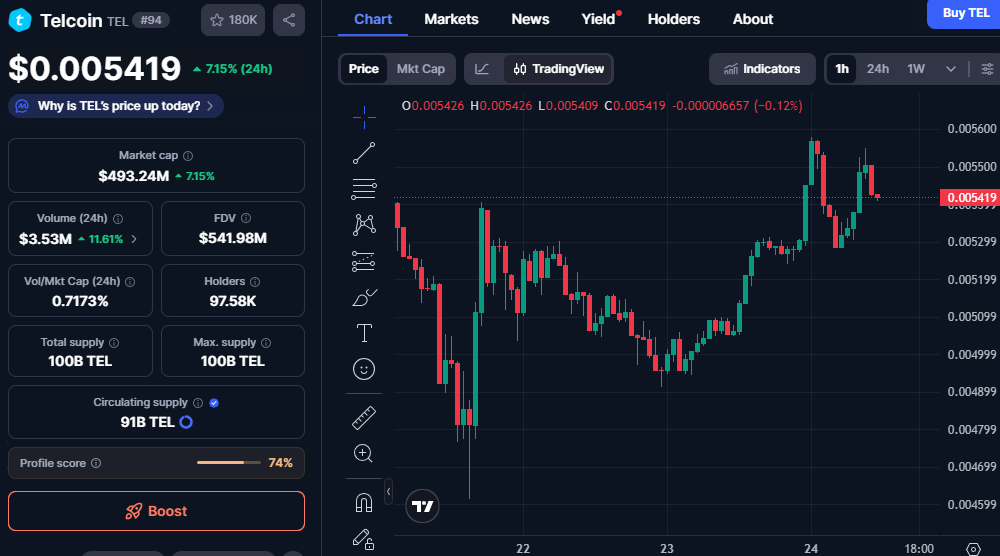This screenshot has width=1000, height=556.
Task: Open the emoji icons tool
Action: tap(365, 369)
